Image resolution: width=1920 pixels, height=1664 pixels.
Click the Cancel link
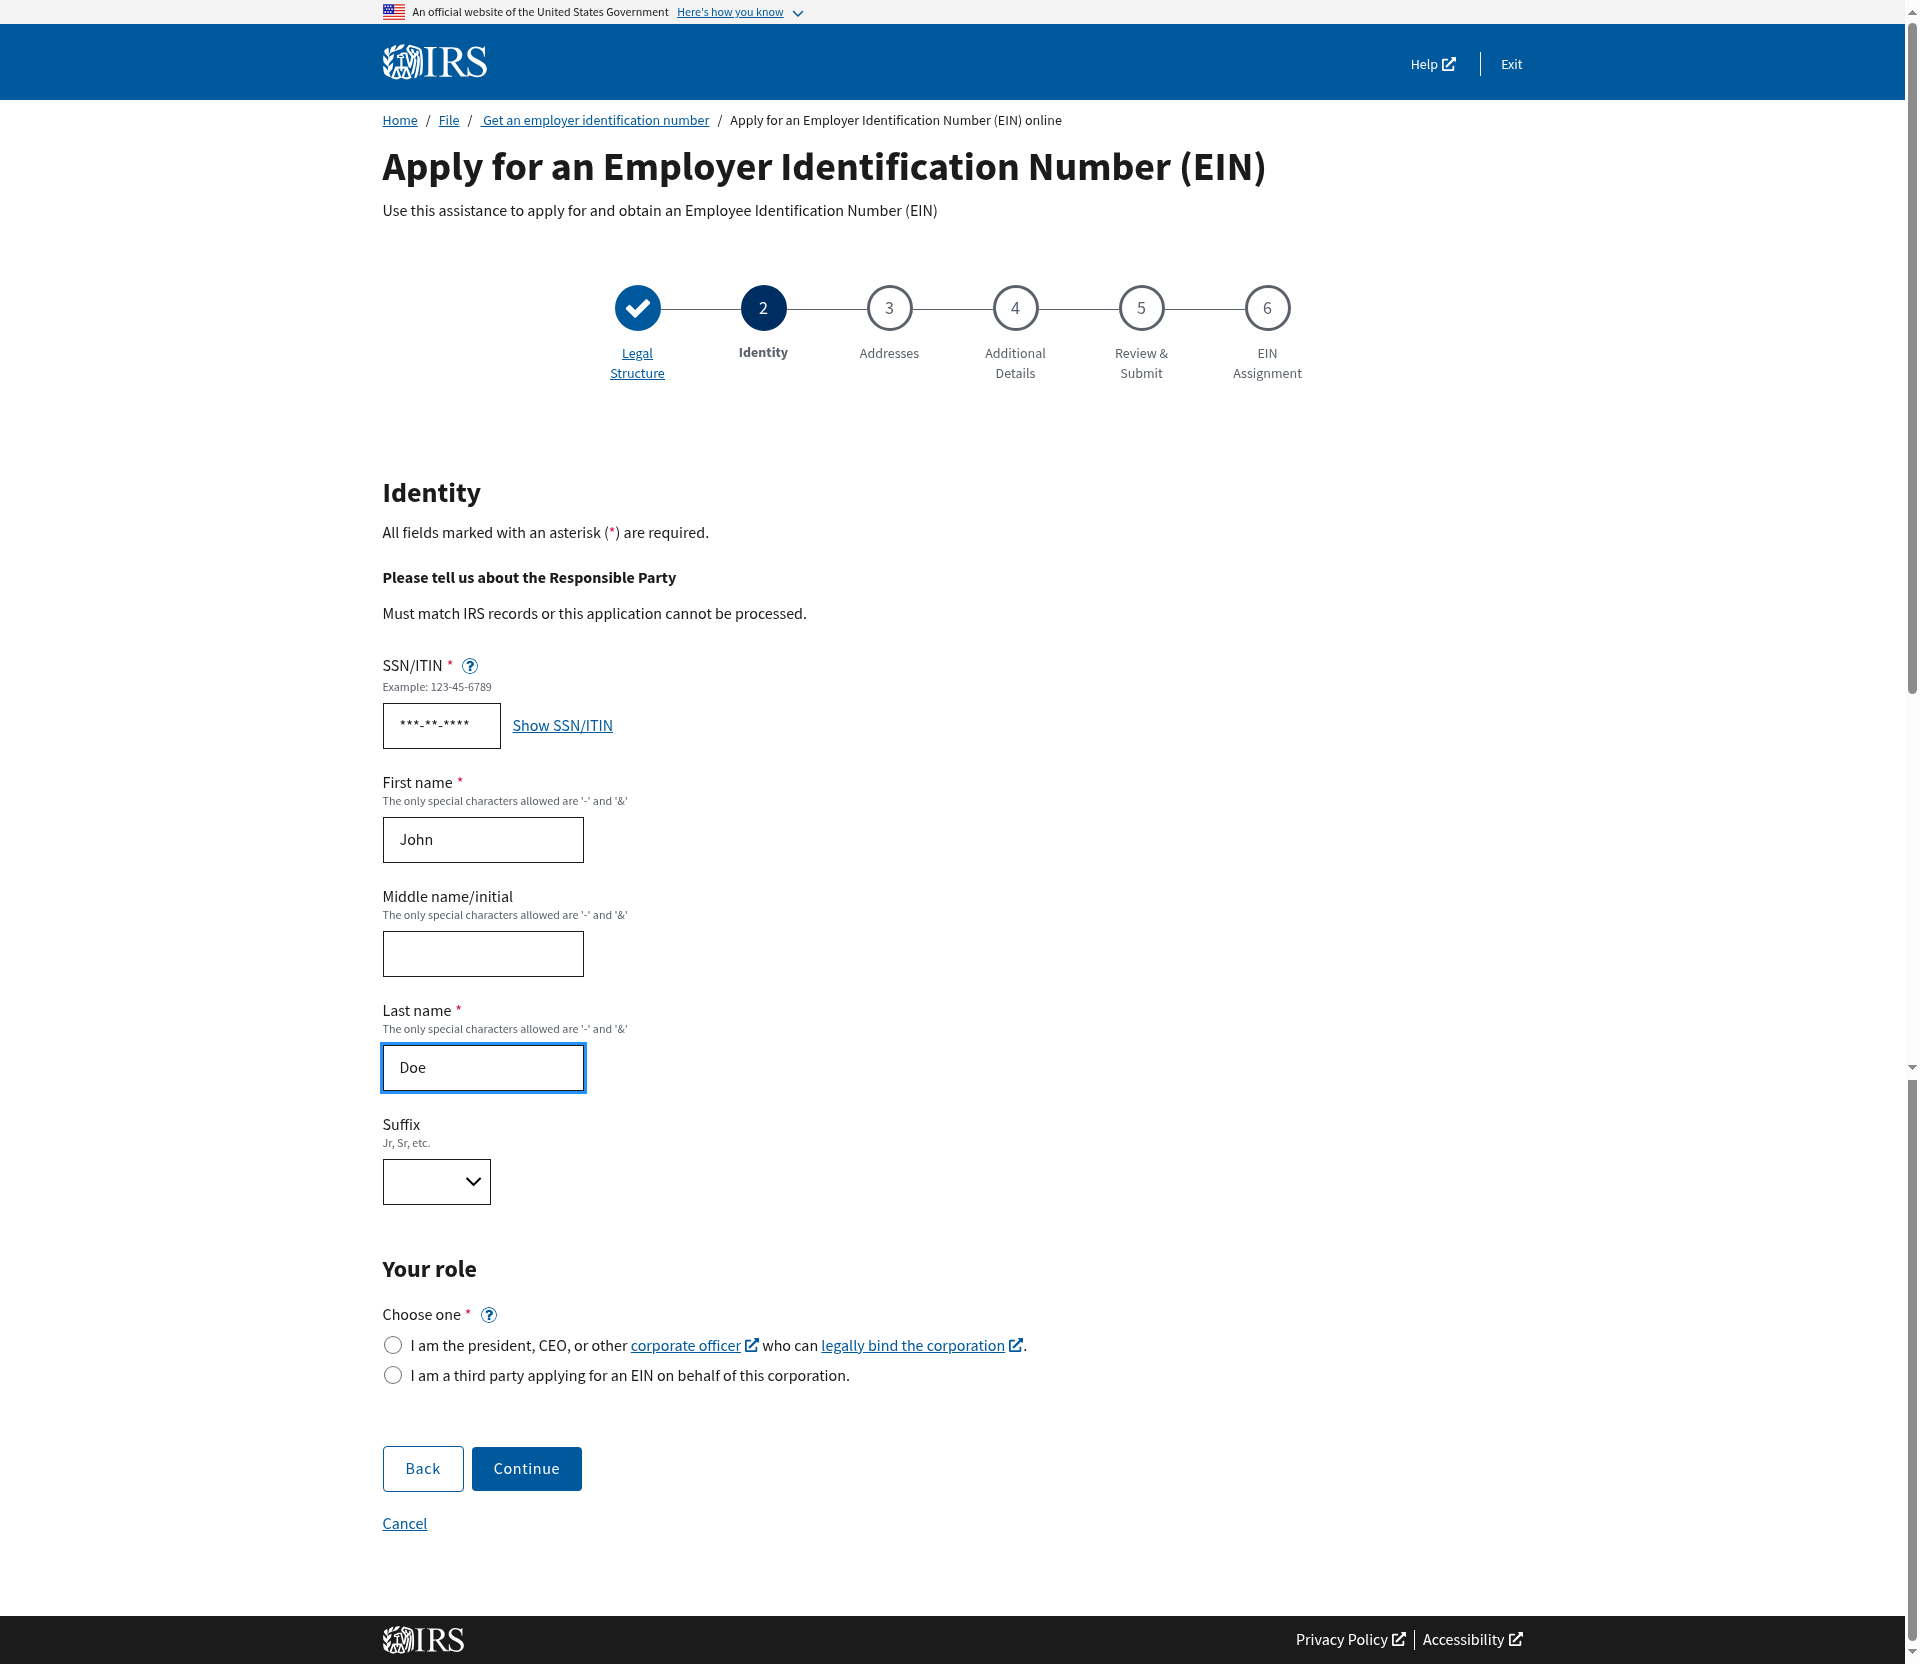tap(404, 1523)
